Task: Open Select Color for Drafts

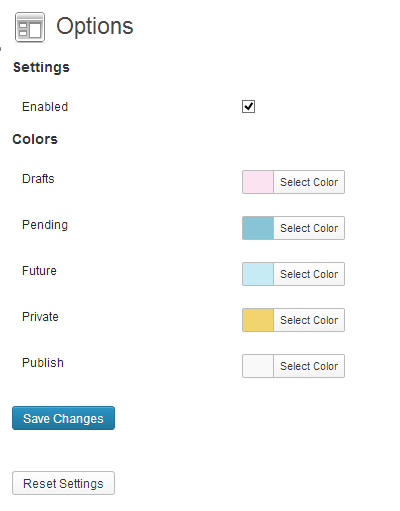Action: pyautogui.click(x=309, y=182)
